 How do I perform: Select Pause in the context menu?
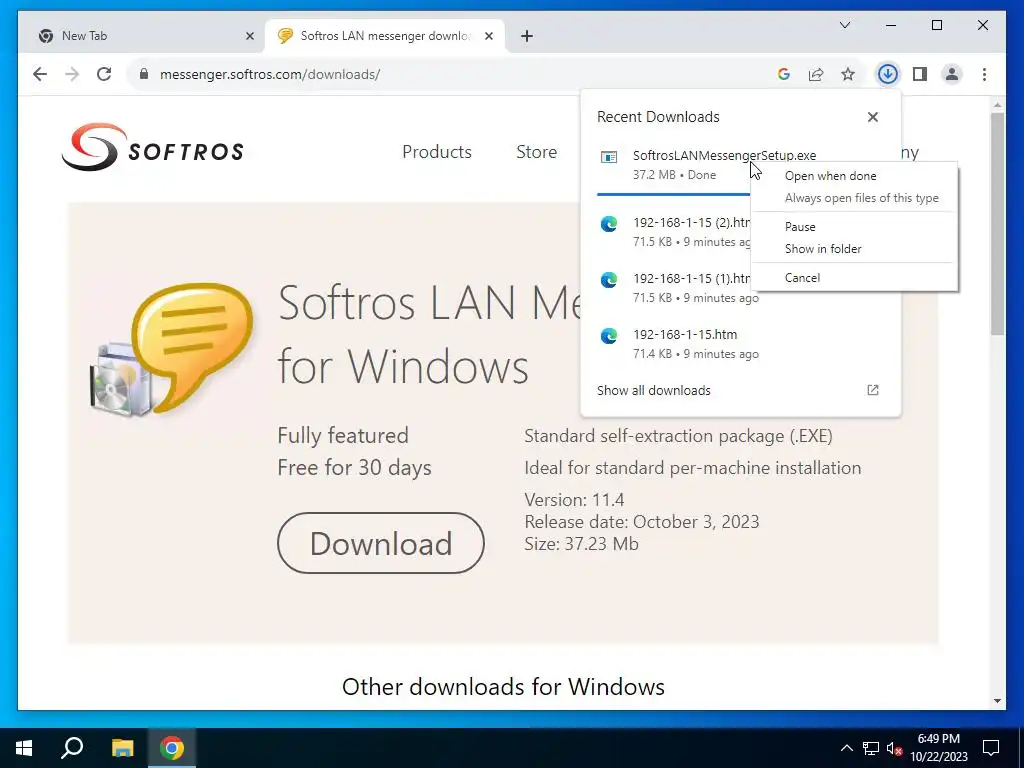pos(855,227)
